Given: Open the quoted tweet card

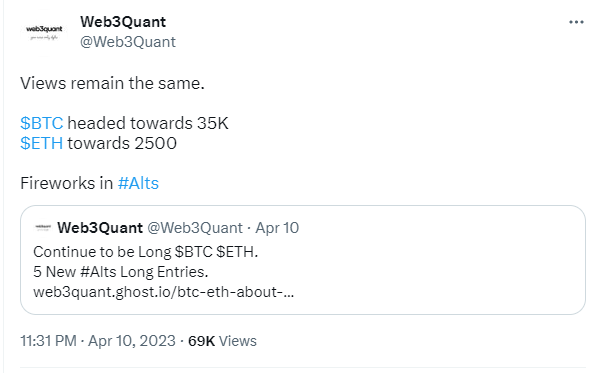Looking at the screenshot, I should point(303,260).
